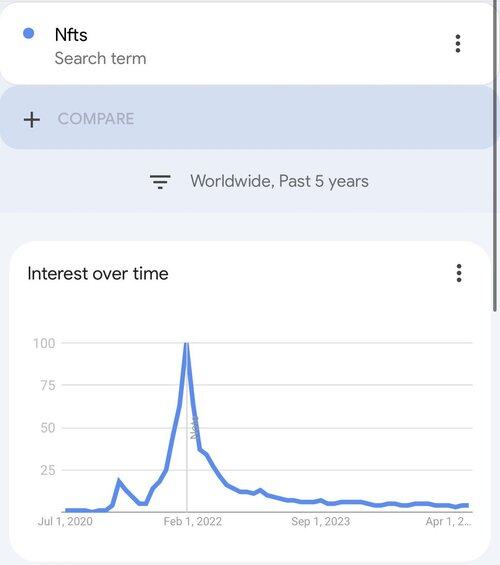Open Interest over time card options menu
This screenshot has height=565, width=500.
tap(459, 273)
